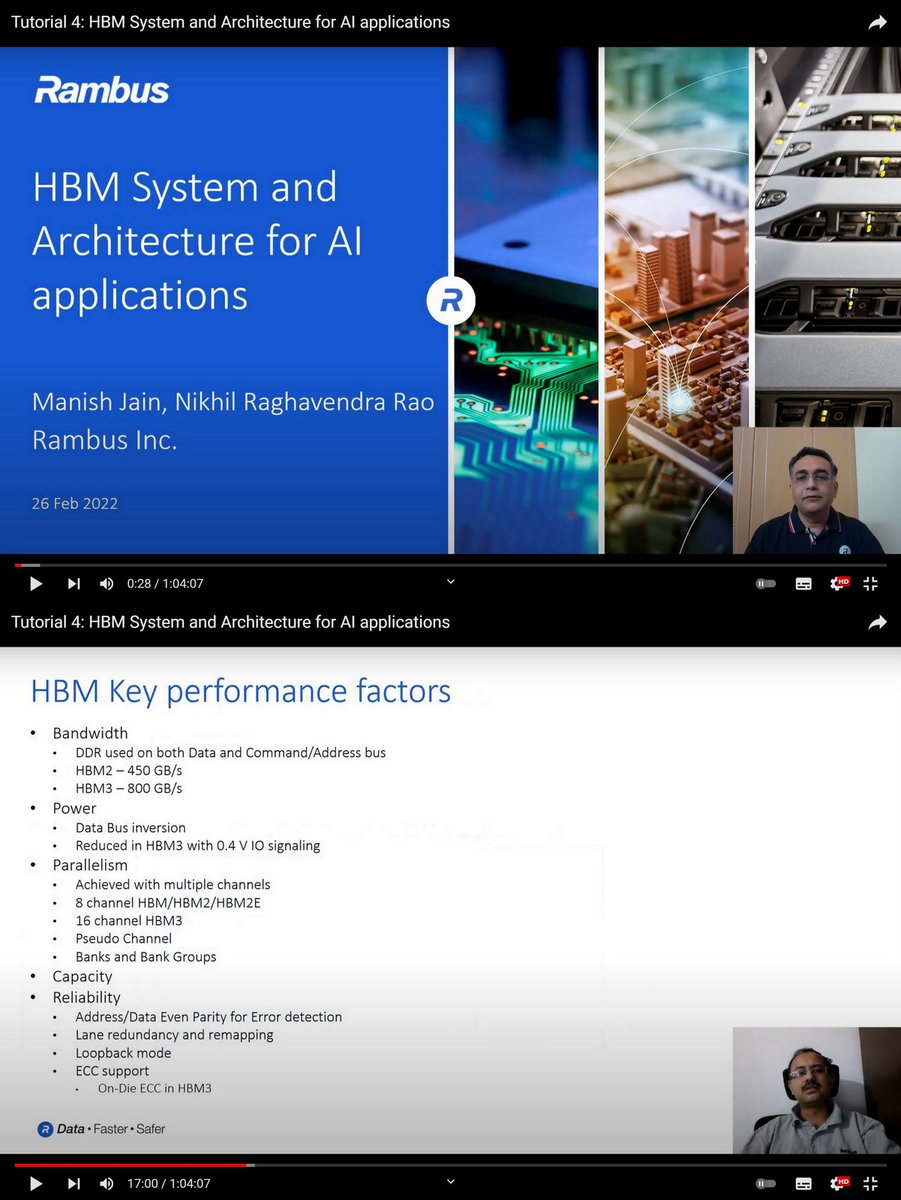Click the '26 Feb 2022' date text

75,503
